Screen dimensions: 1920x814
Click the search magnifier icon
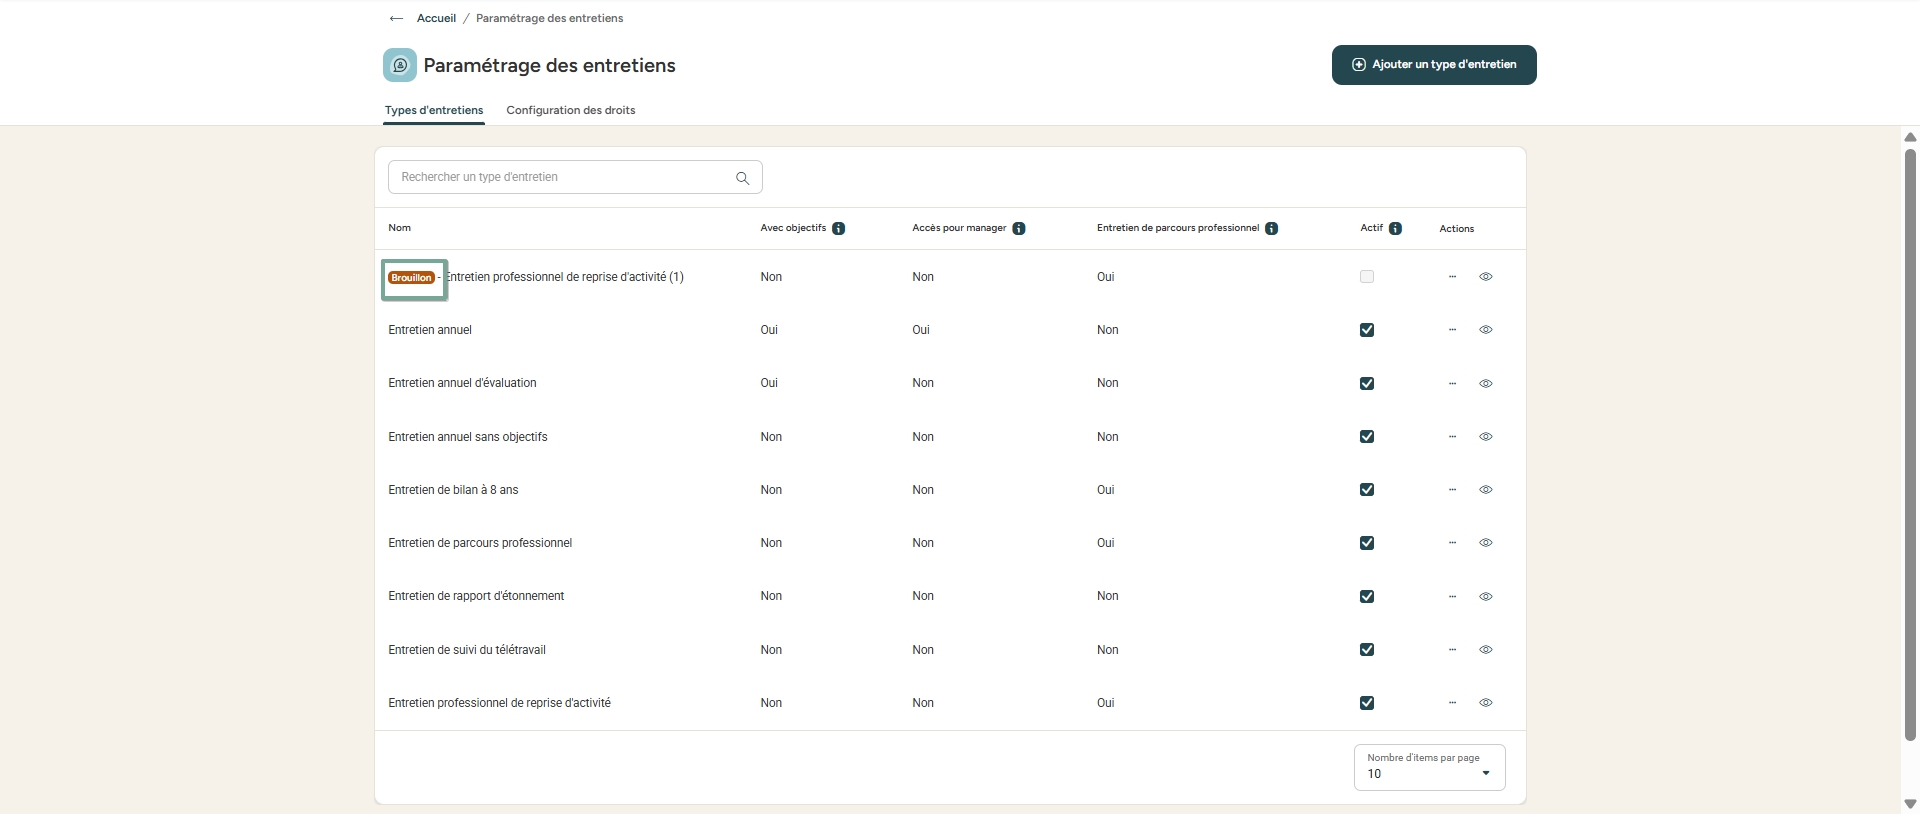click(742, 178)
